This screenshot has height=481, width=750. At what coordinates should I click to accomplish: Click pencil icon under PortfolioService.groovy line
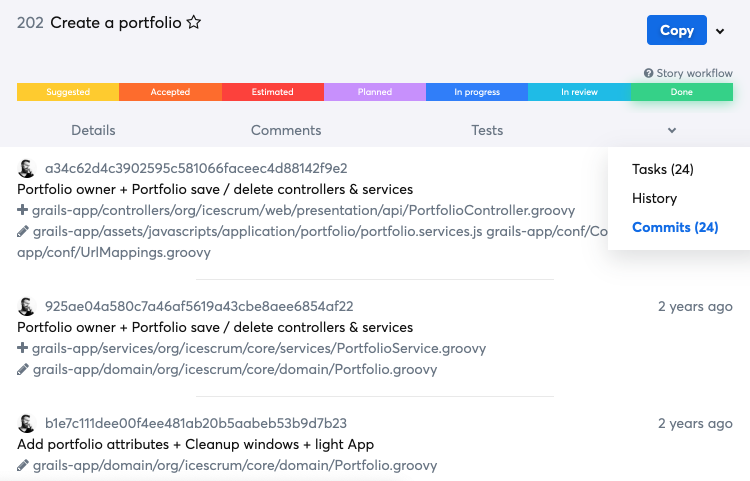click(x=22, y=369)
